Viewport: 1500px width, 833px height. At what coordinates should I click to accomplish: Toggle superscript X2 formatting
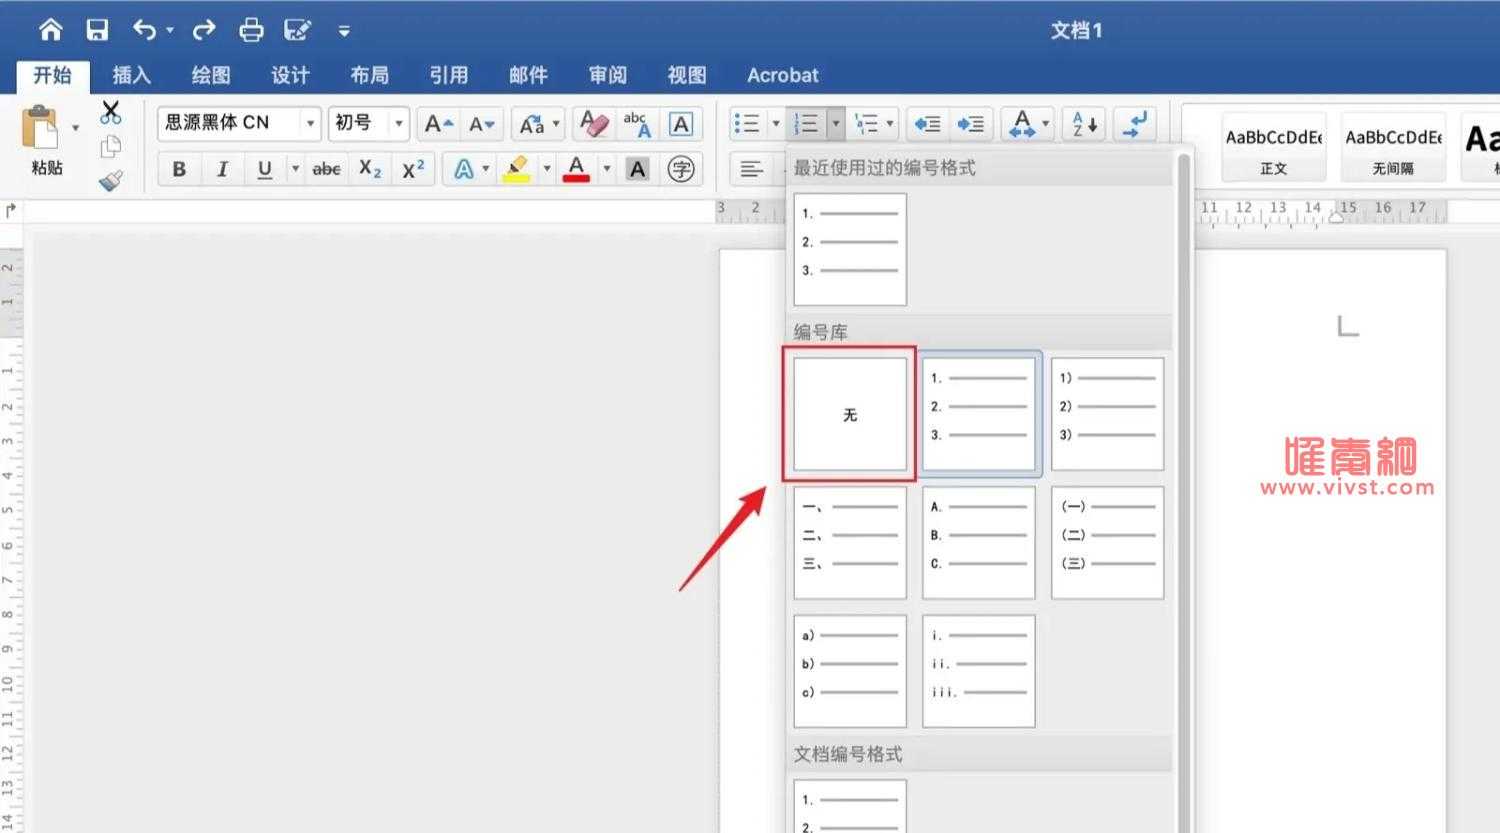(x=413, y=169)
